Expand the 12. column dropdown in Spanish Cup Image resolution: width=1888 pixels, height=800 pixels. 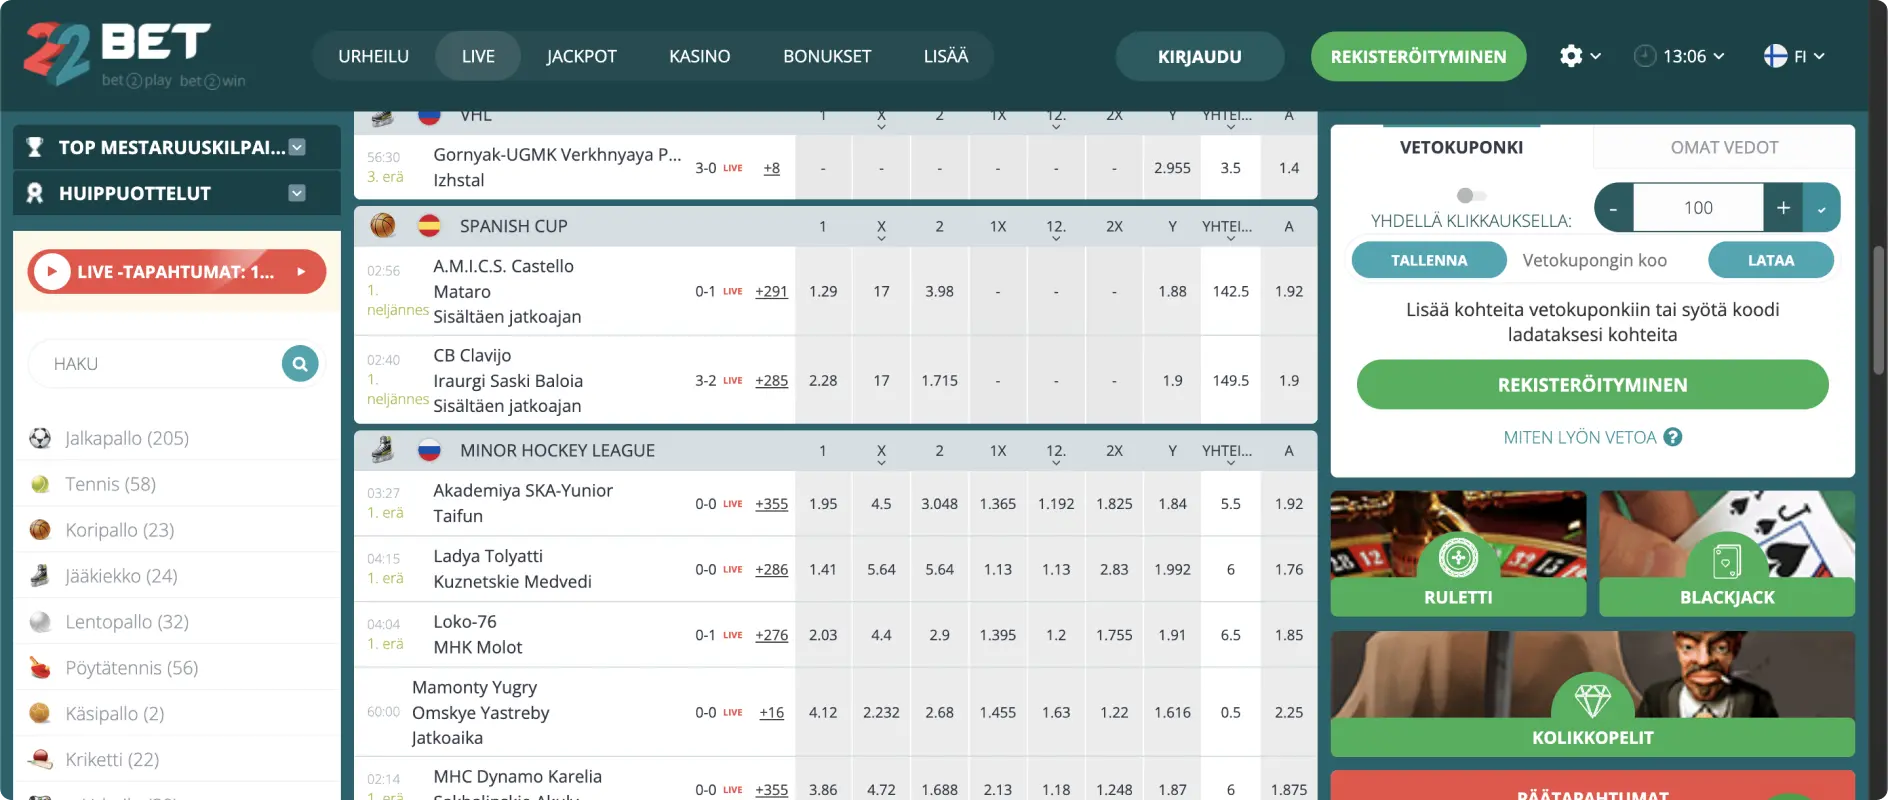tap(1056, 240)
